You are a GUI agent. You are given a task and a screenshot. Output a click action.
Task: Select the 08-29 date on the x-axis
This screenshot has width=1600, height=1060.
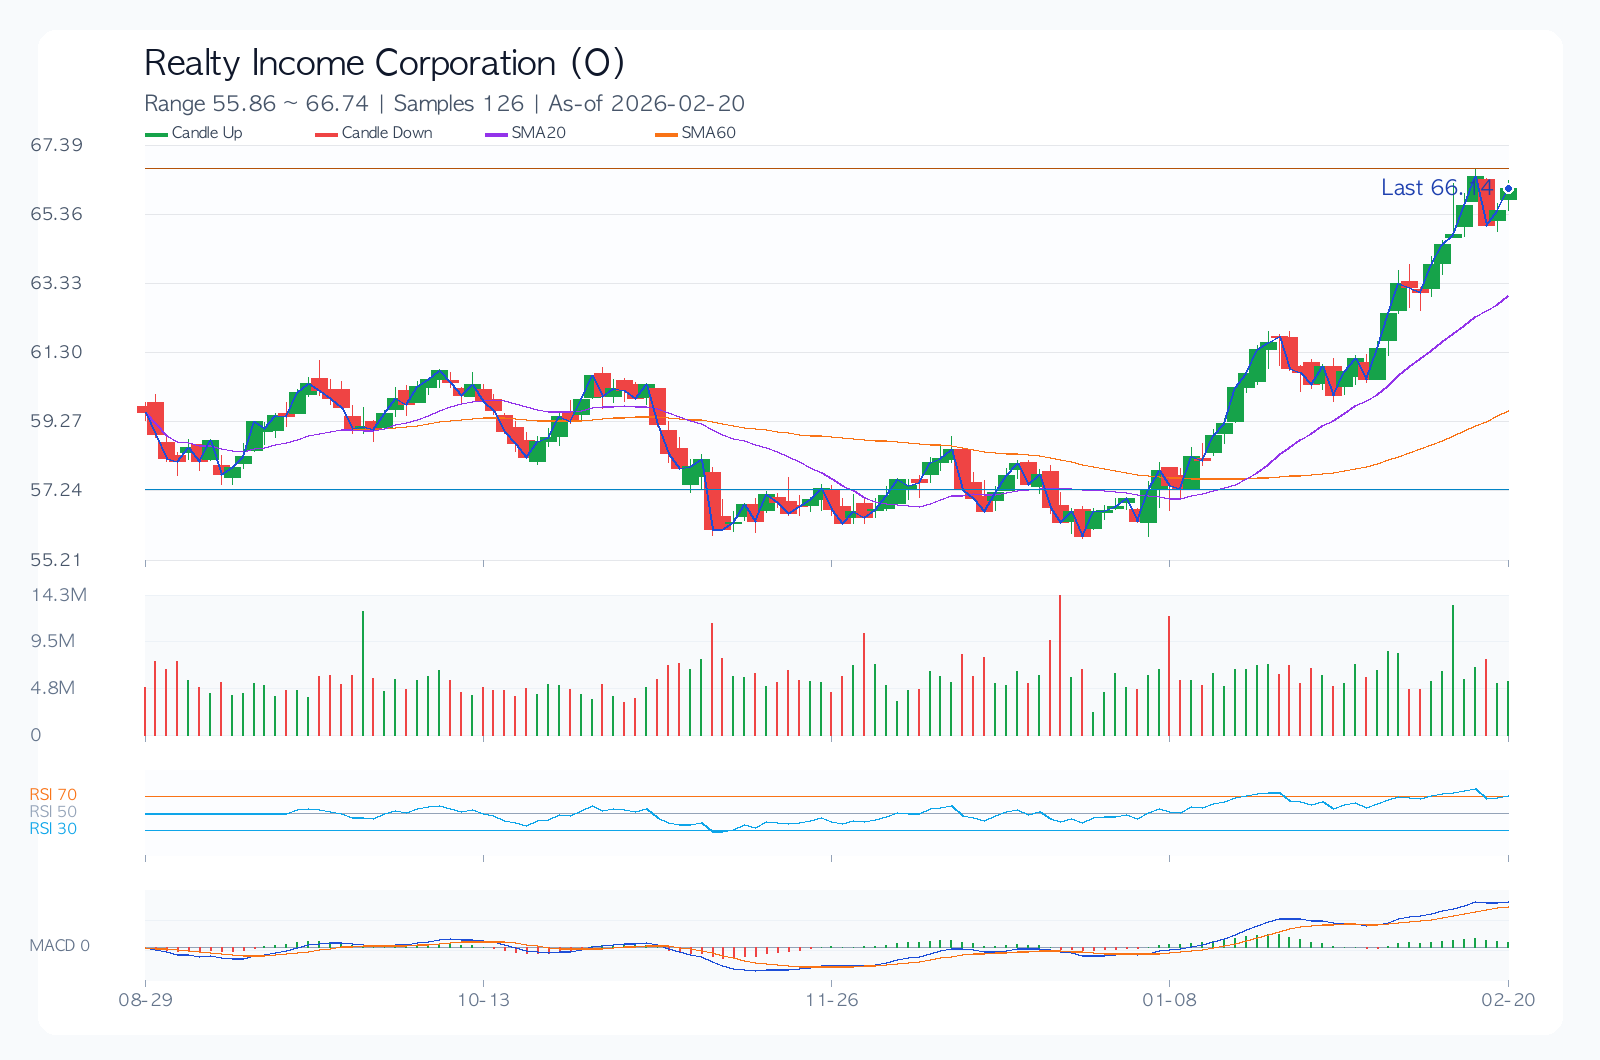(x=146, y=1000)
